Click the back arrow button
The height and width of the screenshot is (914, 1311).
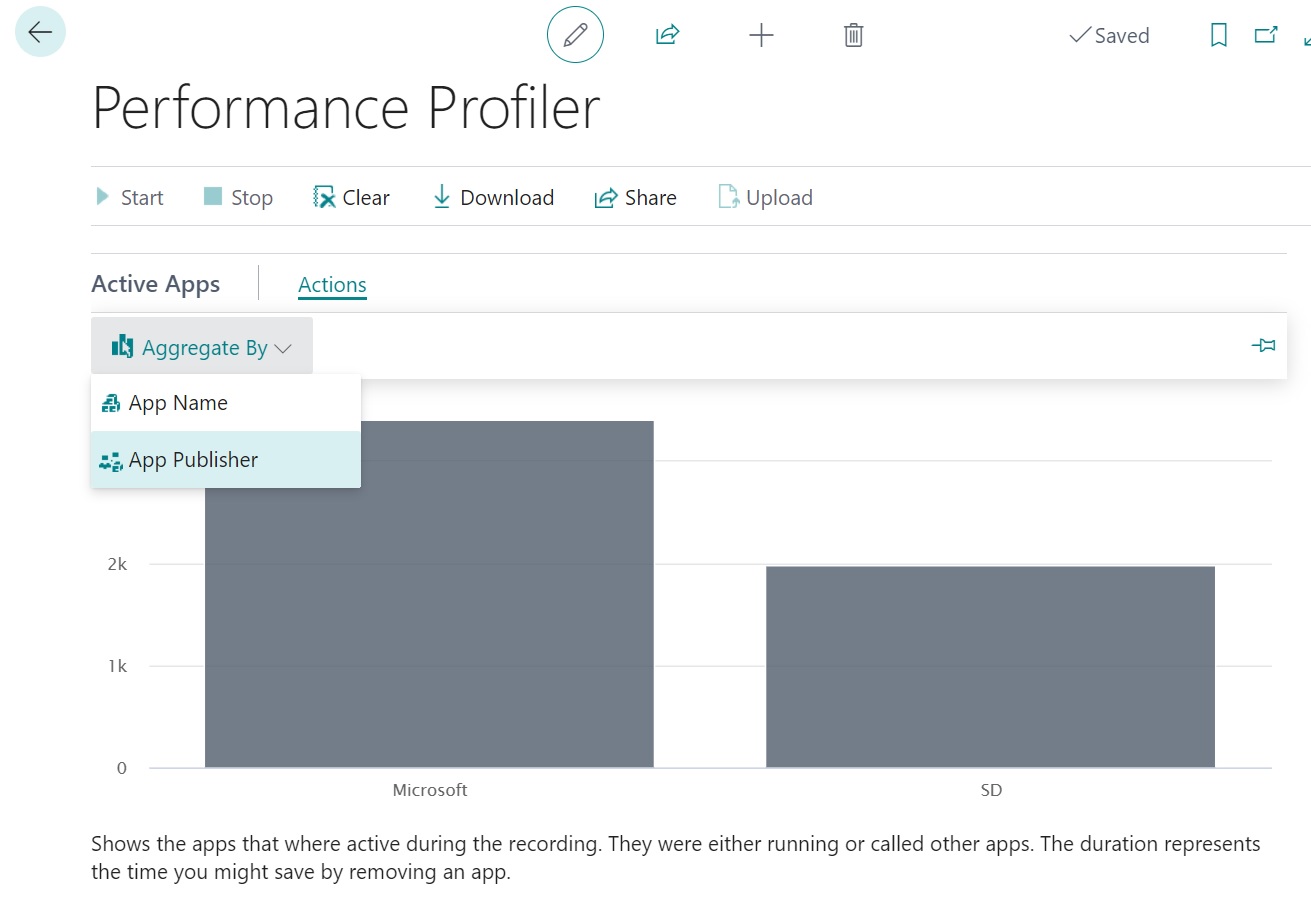[40, 32]
